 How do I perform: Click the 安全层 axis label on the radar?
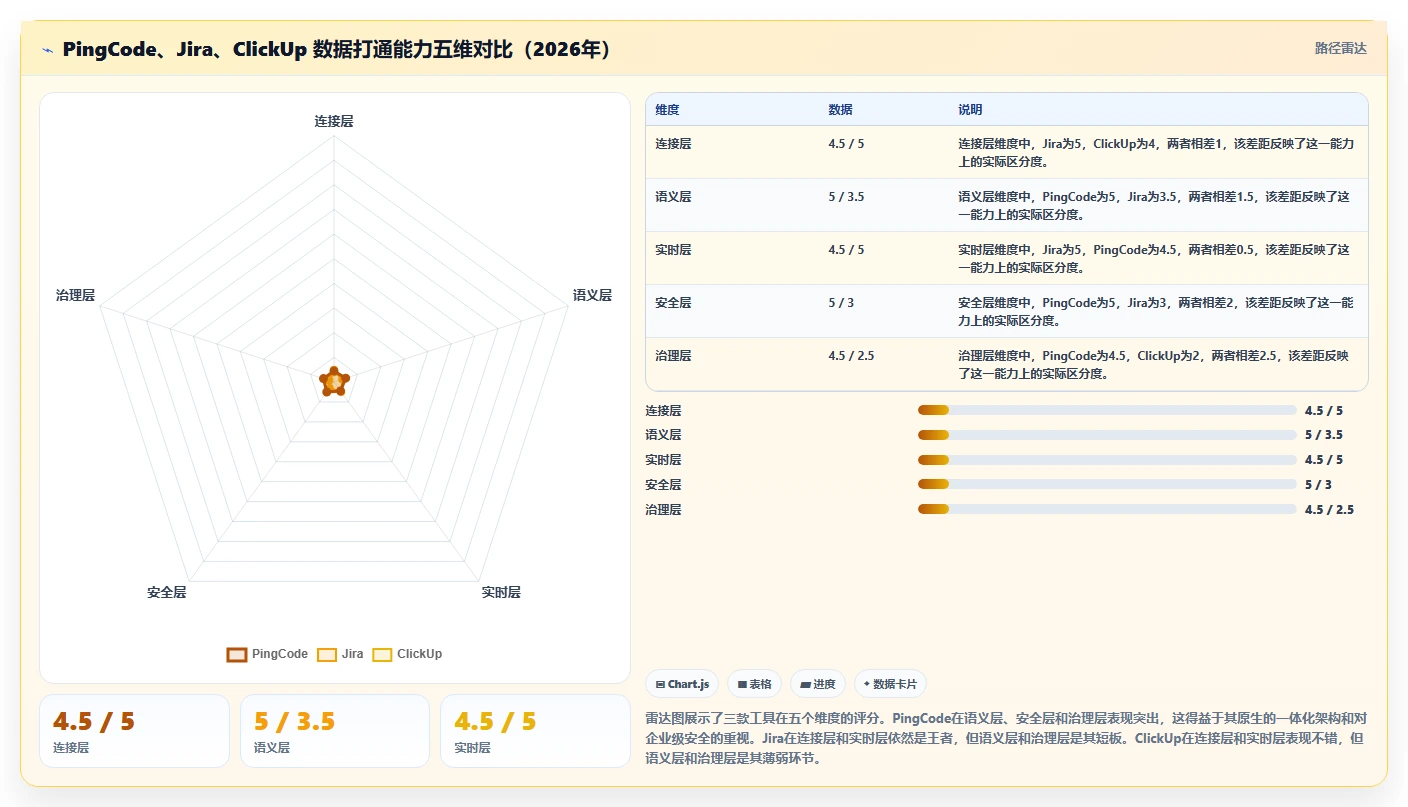[x=167, y=593]
